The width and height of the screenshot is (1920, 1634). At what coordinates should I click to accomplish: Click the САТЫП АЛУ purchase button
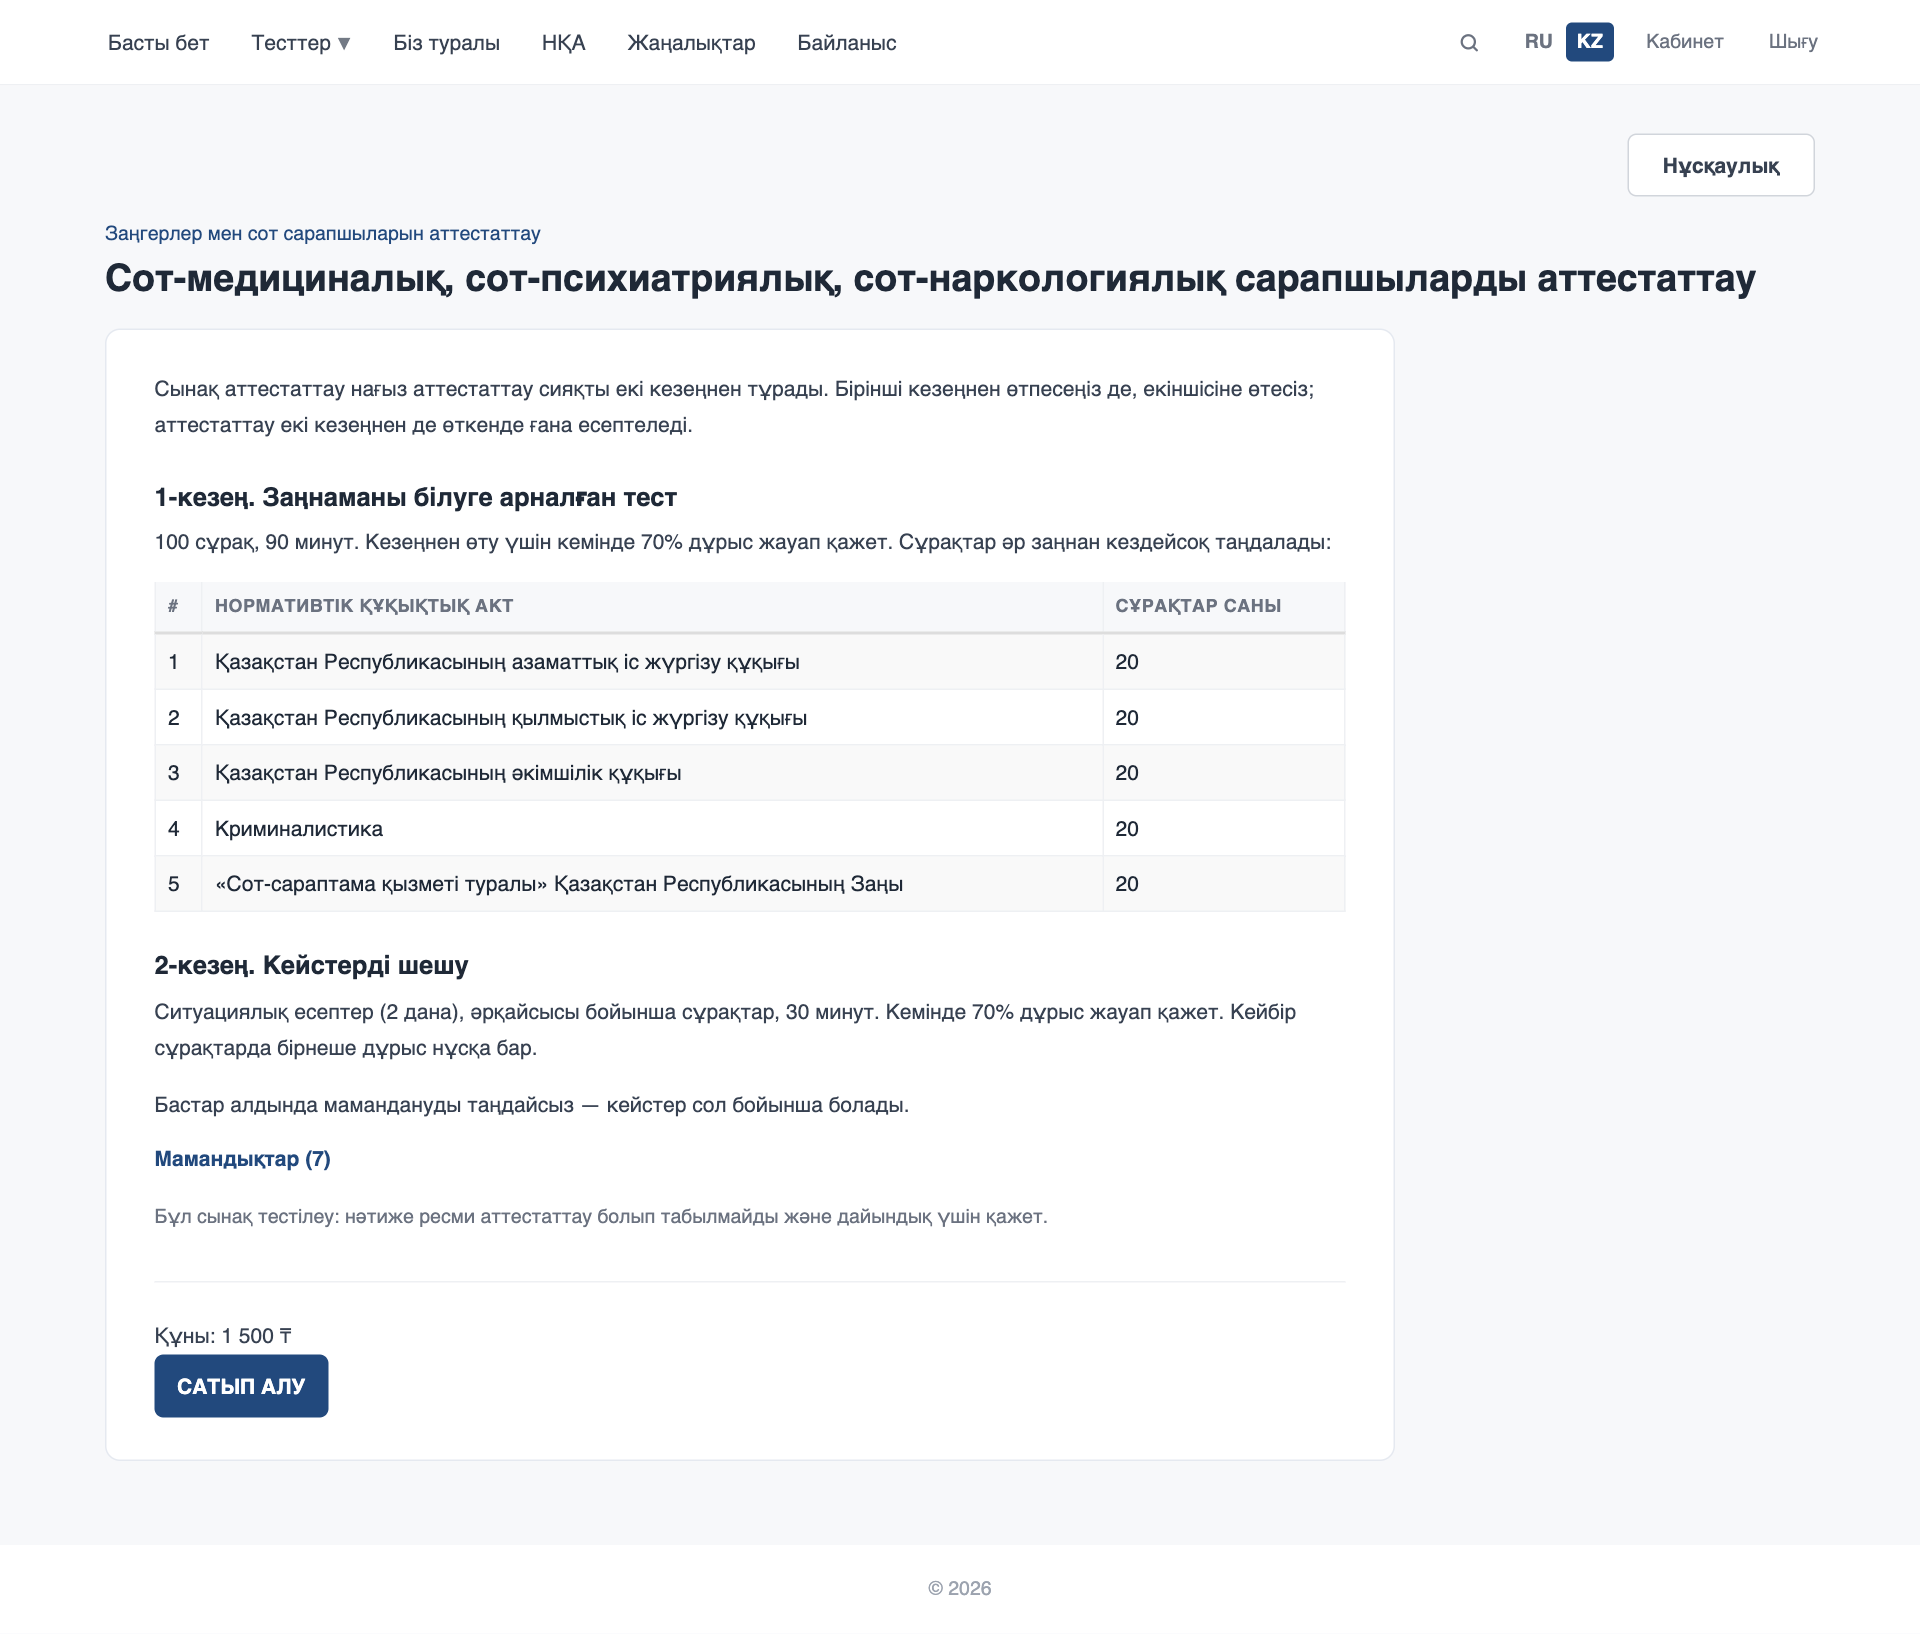241,1386
